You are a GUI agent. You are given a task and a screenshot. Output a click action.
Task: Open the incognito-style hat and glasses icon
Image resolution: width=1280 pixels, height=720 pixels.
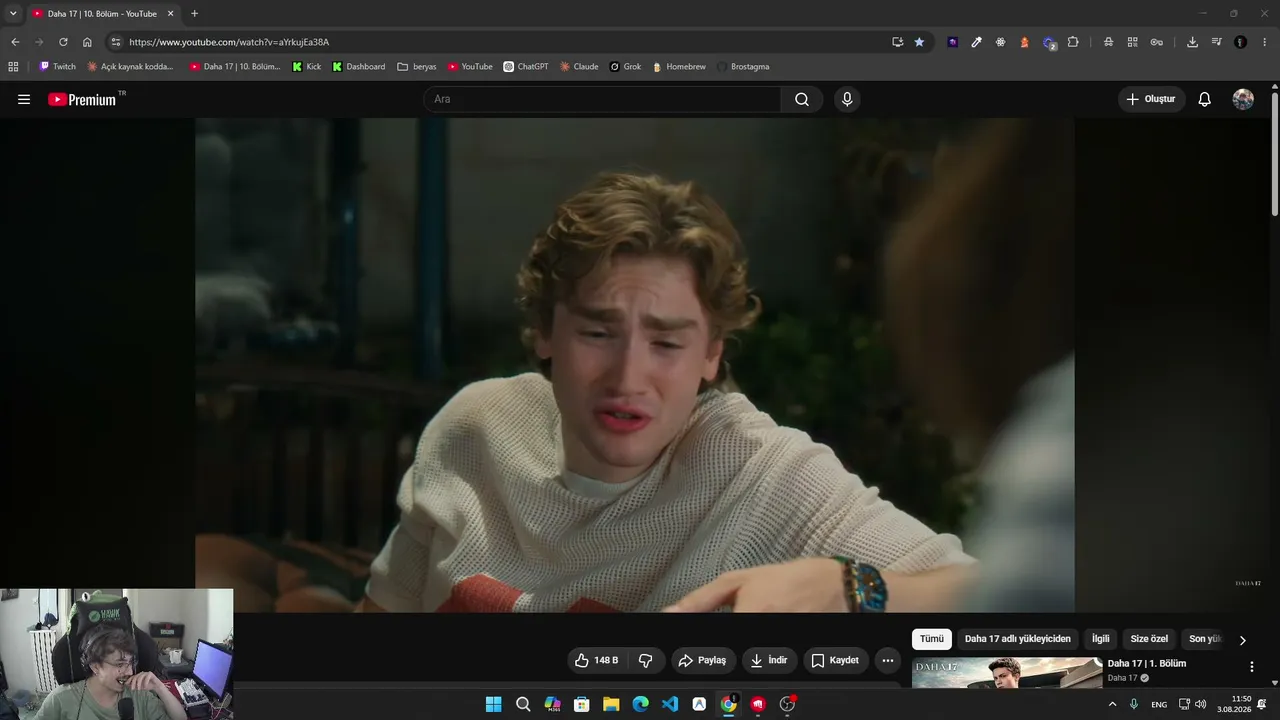(1108, 42)
